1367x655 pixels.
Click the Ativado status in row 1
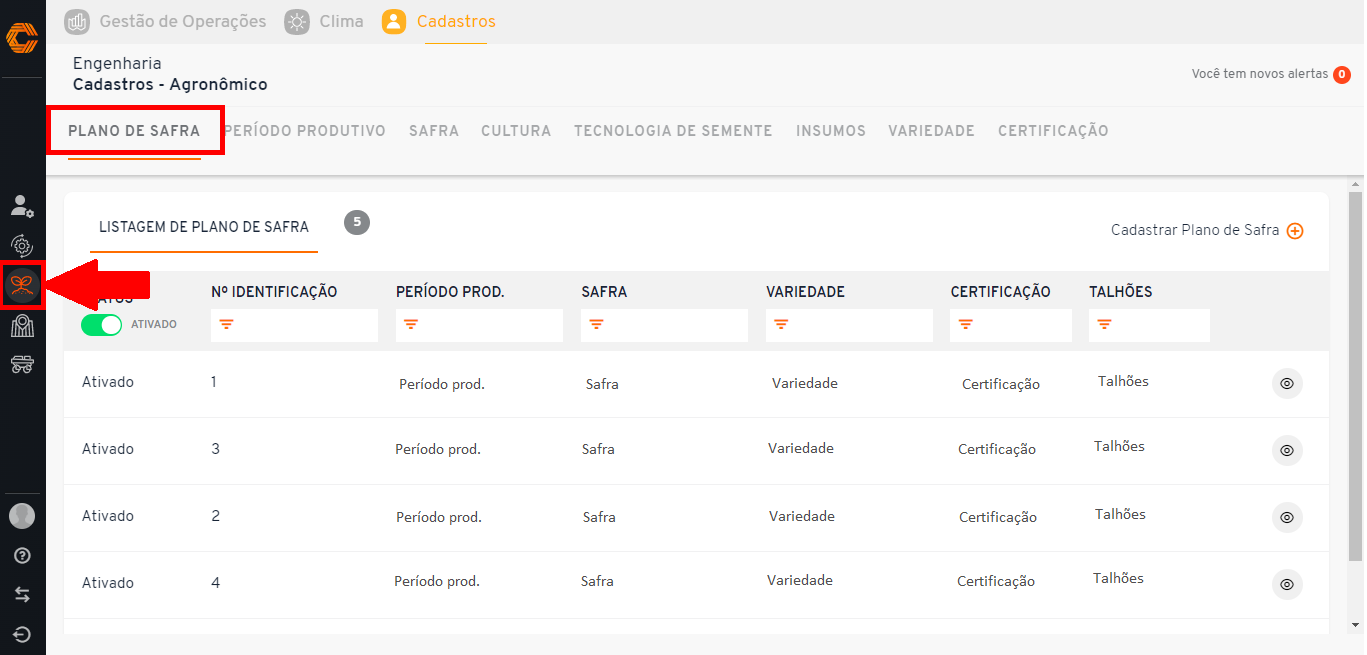[x=108, y=382]
